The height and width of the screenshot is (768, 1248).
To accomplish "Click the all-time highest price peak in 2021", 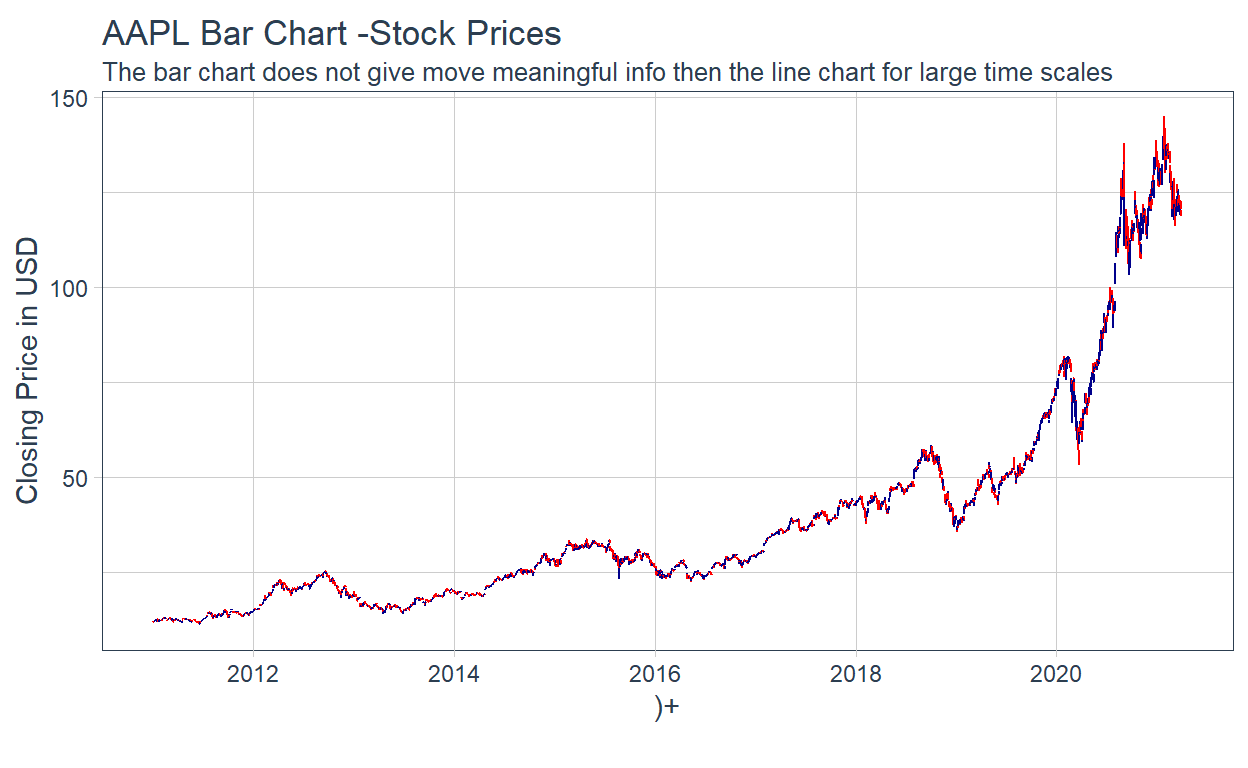I will click(1163, 118).
